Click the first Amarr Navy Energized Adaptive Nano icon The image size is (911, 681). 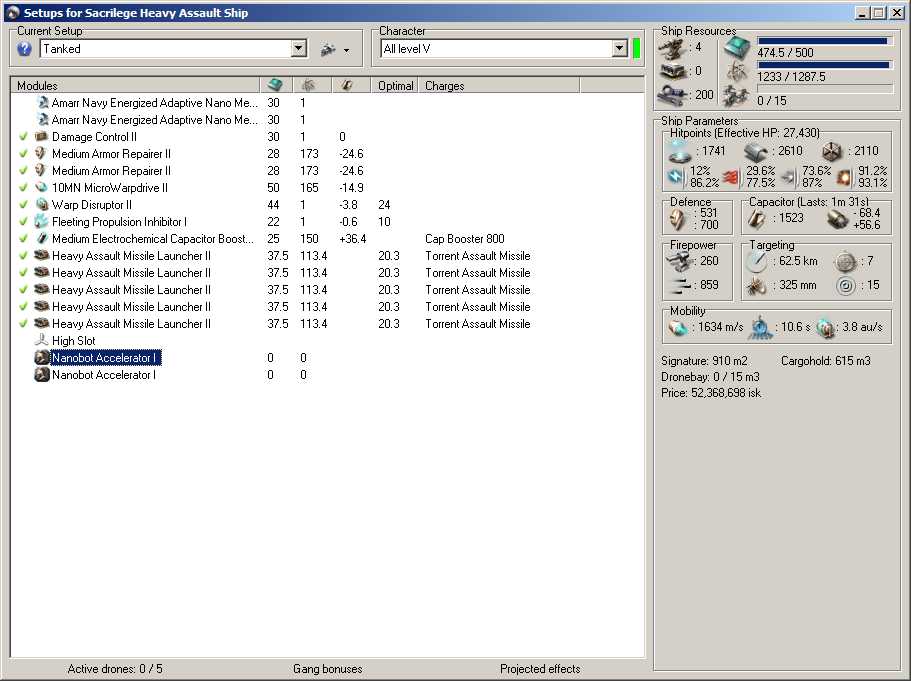(x=42, y=102)
